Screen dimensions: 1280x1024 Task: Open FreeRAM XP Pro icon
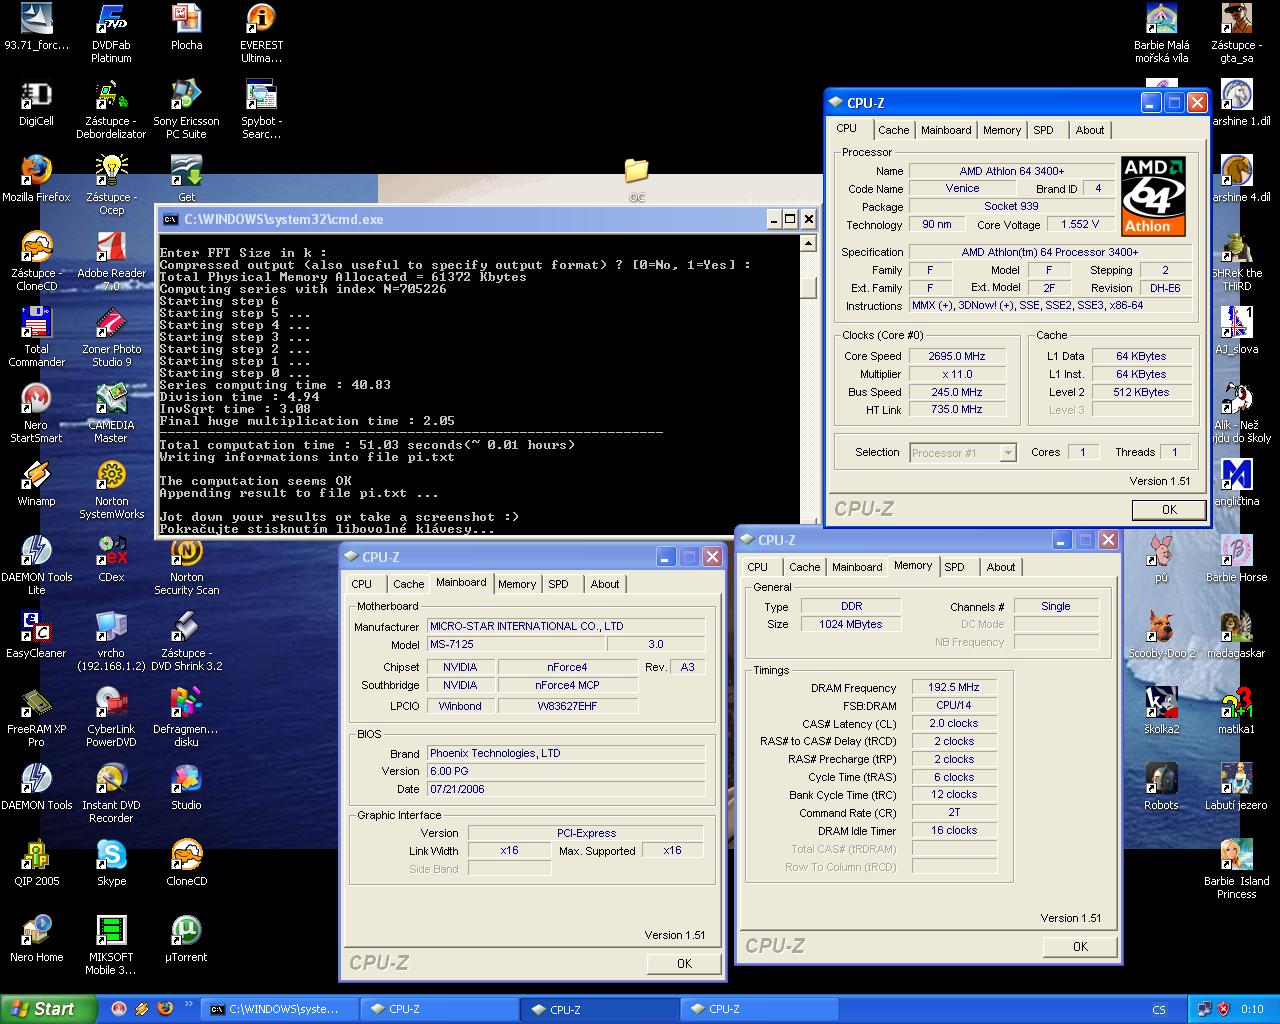(36, 717)
